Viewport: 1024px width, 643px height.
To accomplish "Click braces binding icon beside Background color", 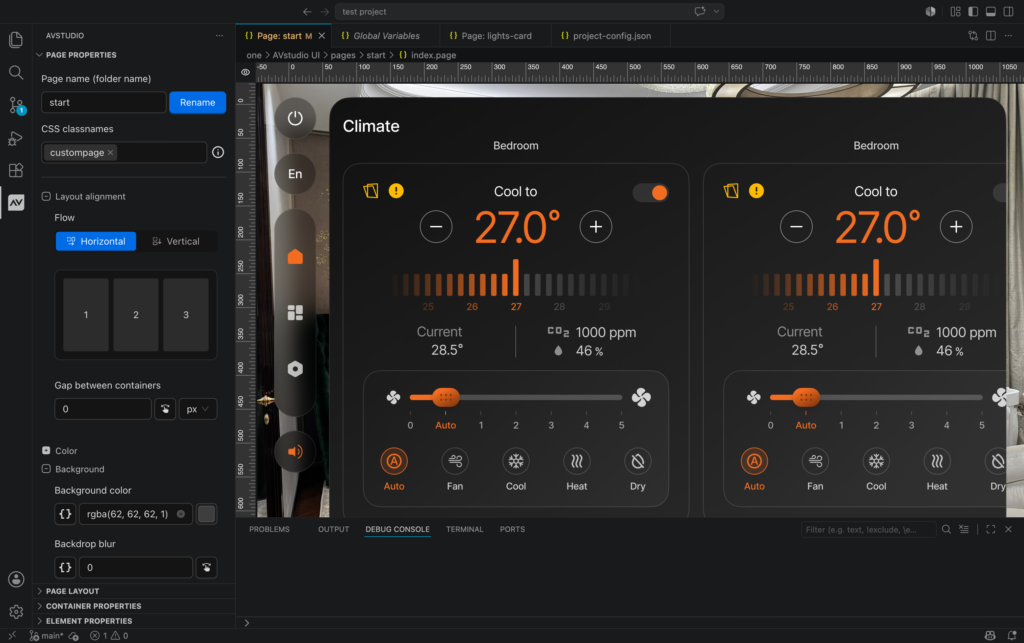I will (65, 514).
